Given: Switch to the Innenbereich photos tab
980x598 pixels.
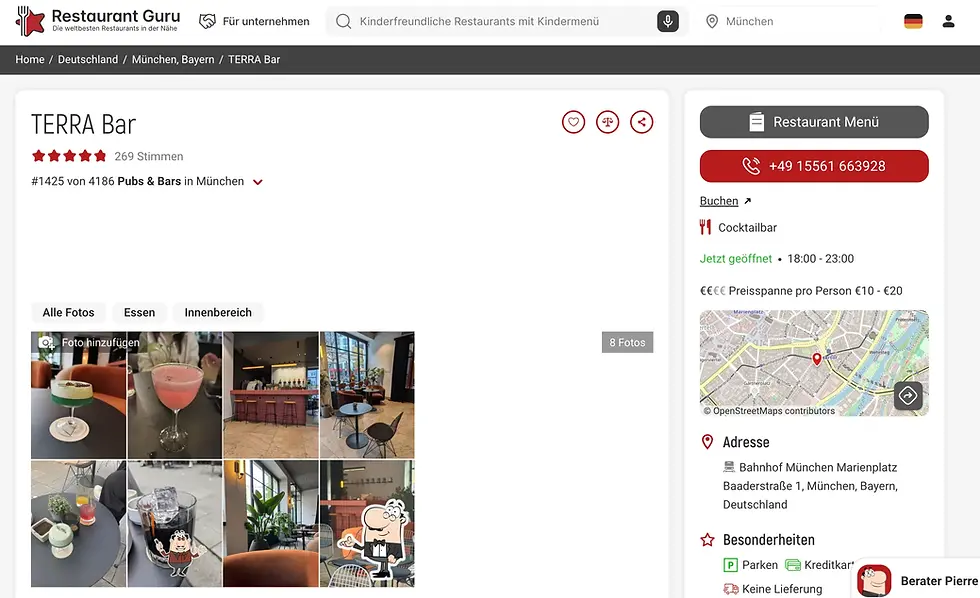Looking at the screenshot, I should tap(218, 312).
